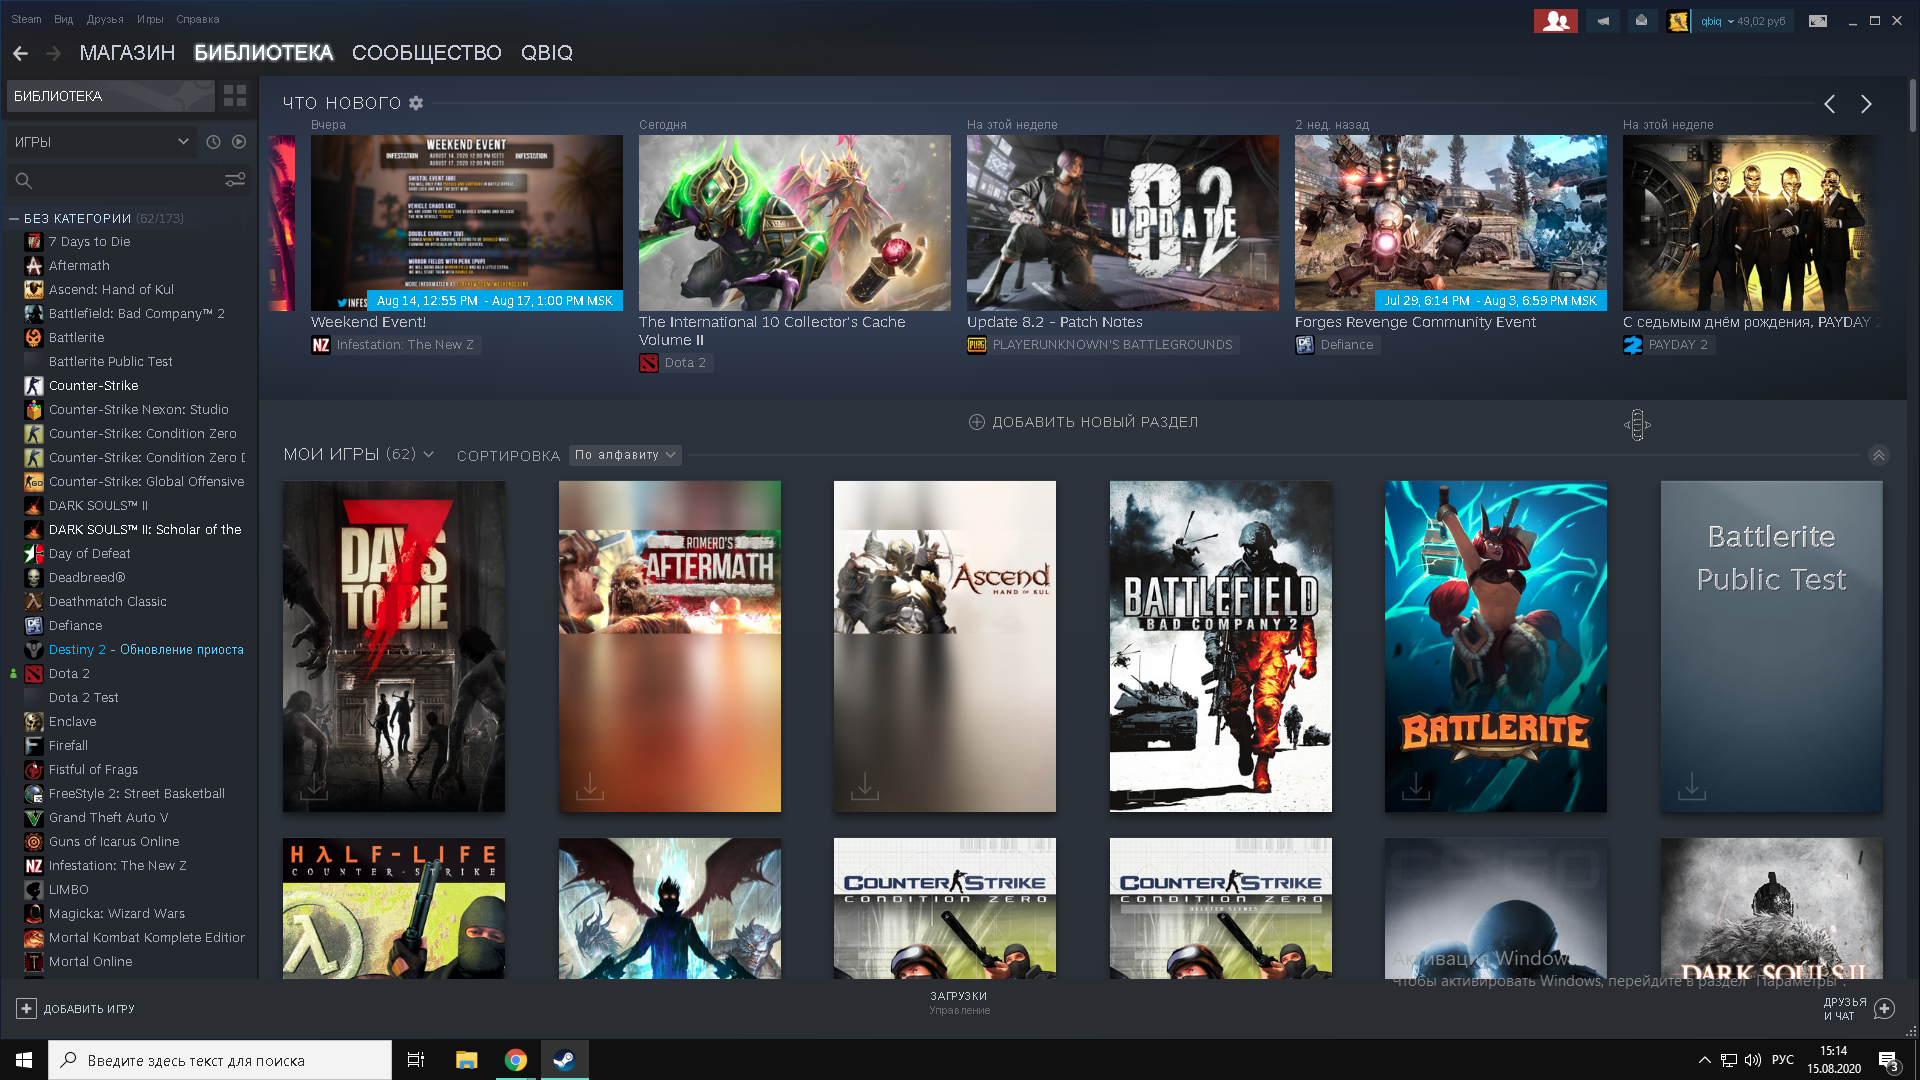Viewport: 1920px width, 1080px height.
Task: Go forward with the right arrow
Action: (x=54, y=53)
